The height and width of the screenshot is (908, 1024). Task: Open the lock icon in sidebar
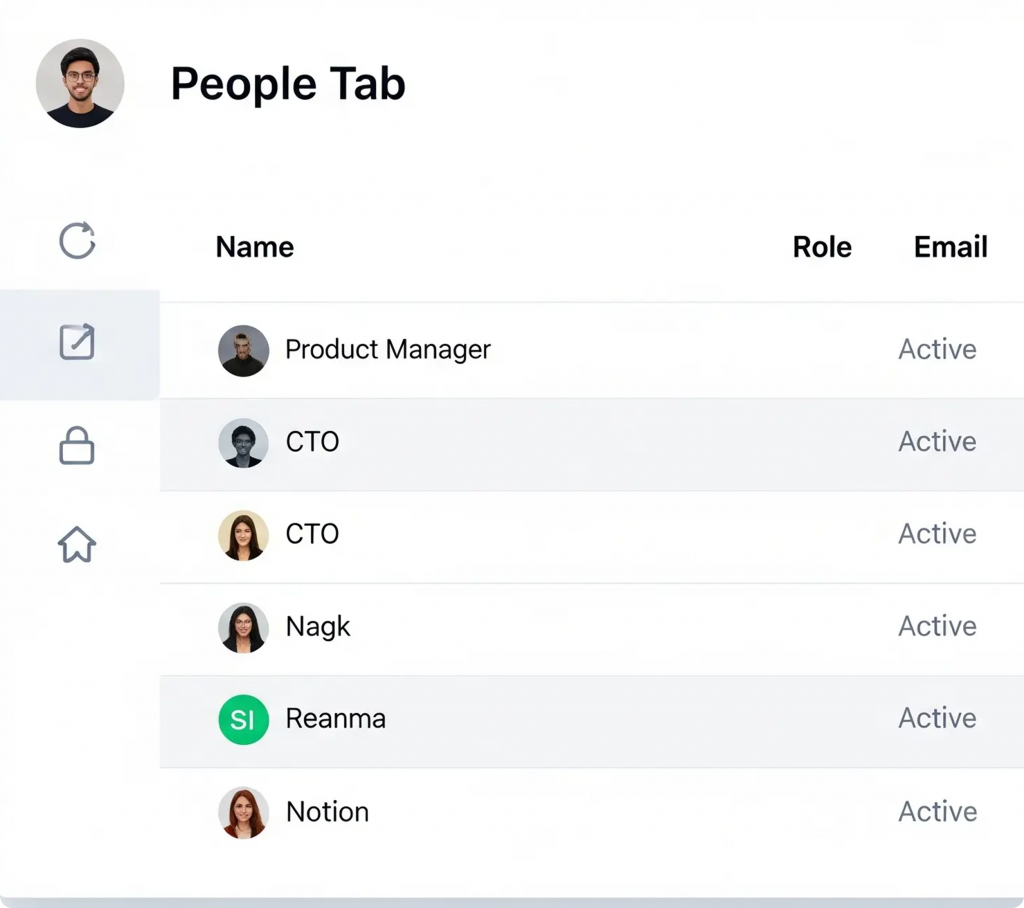tap(77, 445)
